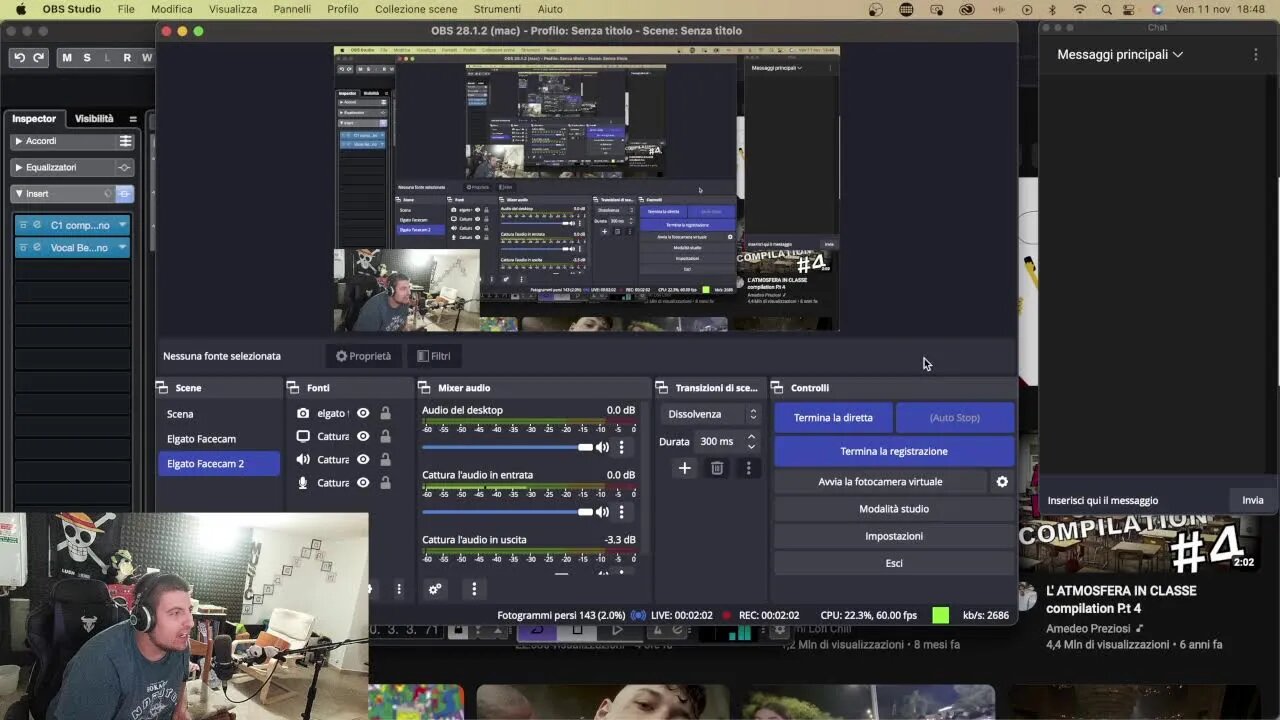
Task: Open Vocal Be insert dropdown arrow
Action: [x=122, y=247]
